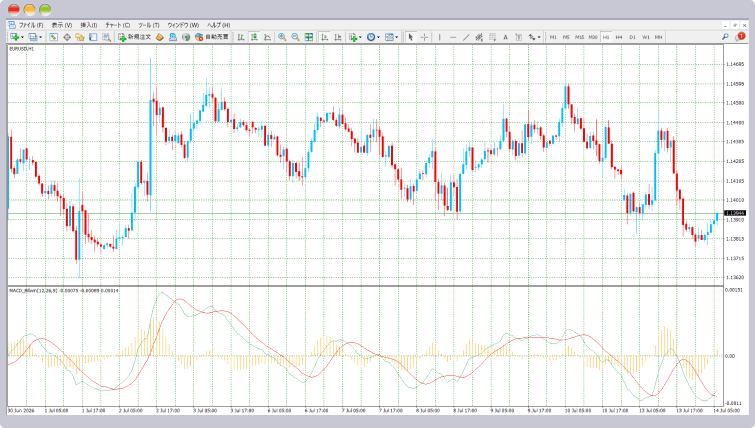Toggle chart auto scroll
The width and height of the screenshot is (755, 428).
[x=325, y=37]
